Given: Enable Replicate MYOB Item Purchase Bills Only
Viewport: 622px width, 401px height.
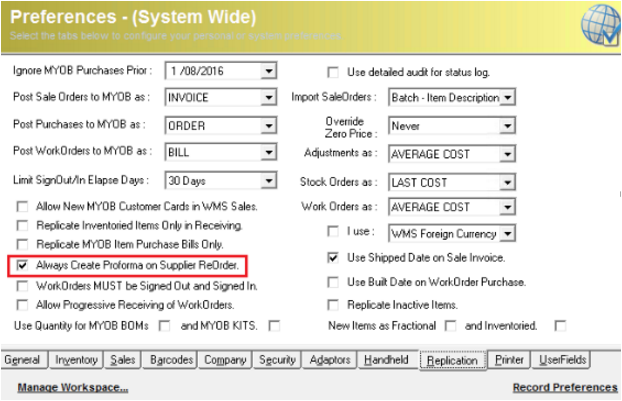Looking at the screenshot, I should click(22, 244).
